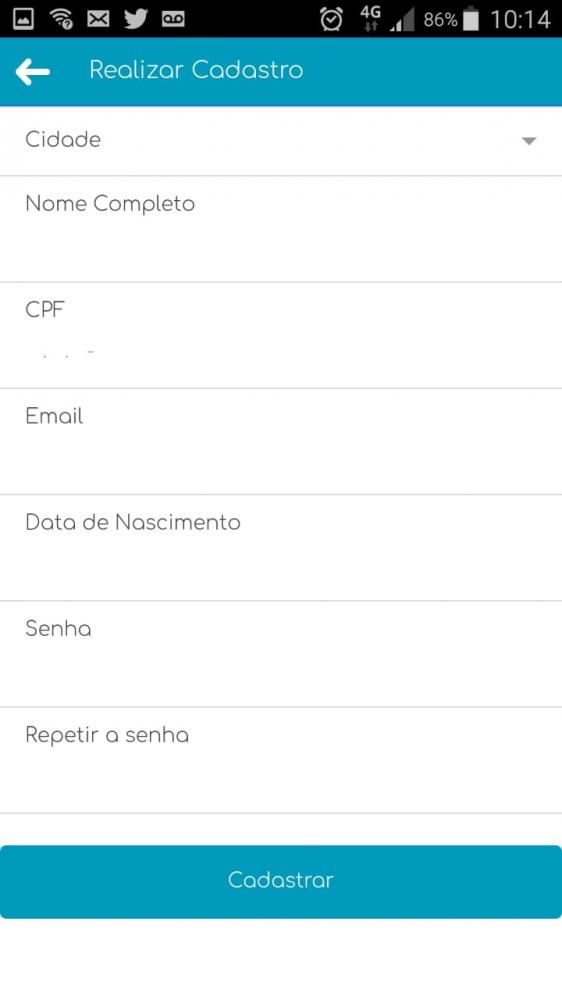This screenshot has height=1000, width=562.
Task: Tap the voicemail icon in status bar
Action: coord(173,20)
